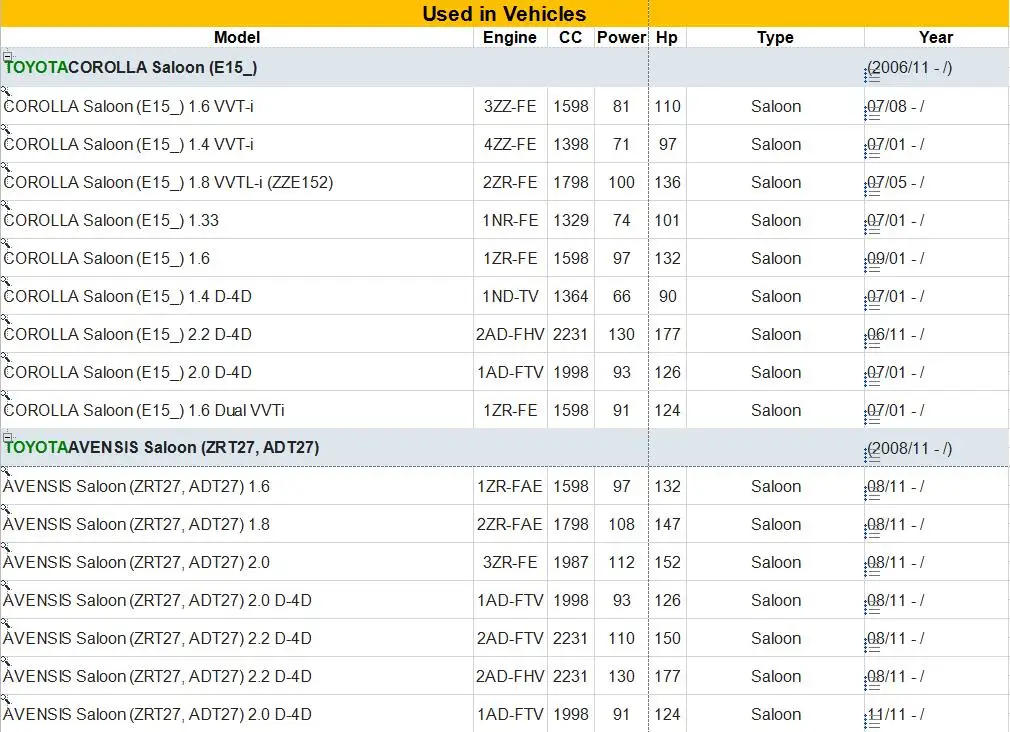
Task: Click engine cell '1ND-TV'
Action: pos(510,296)
